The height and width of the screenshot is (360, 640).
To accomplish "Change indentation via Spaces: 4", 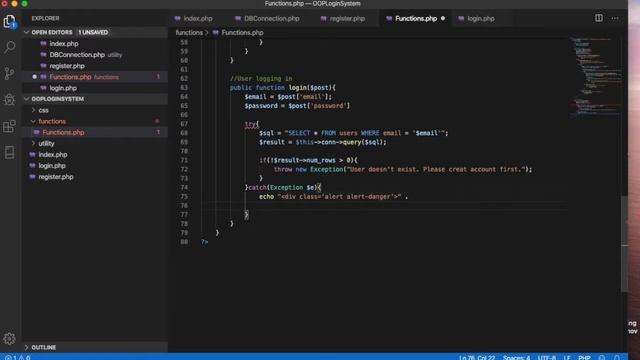I will [x=516, y=358].
